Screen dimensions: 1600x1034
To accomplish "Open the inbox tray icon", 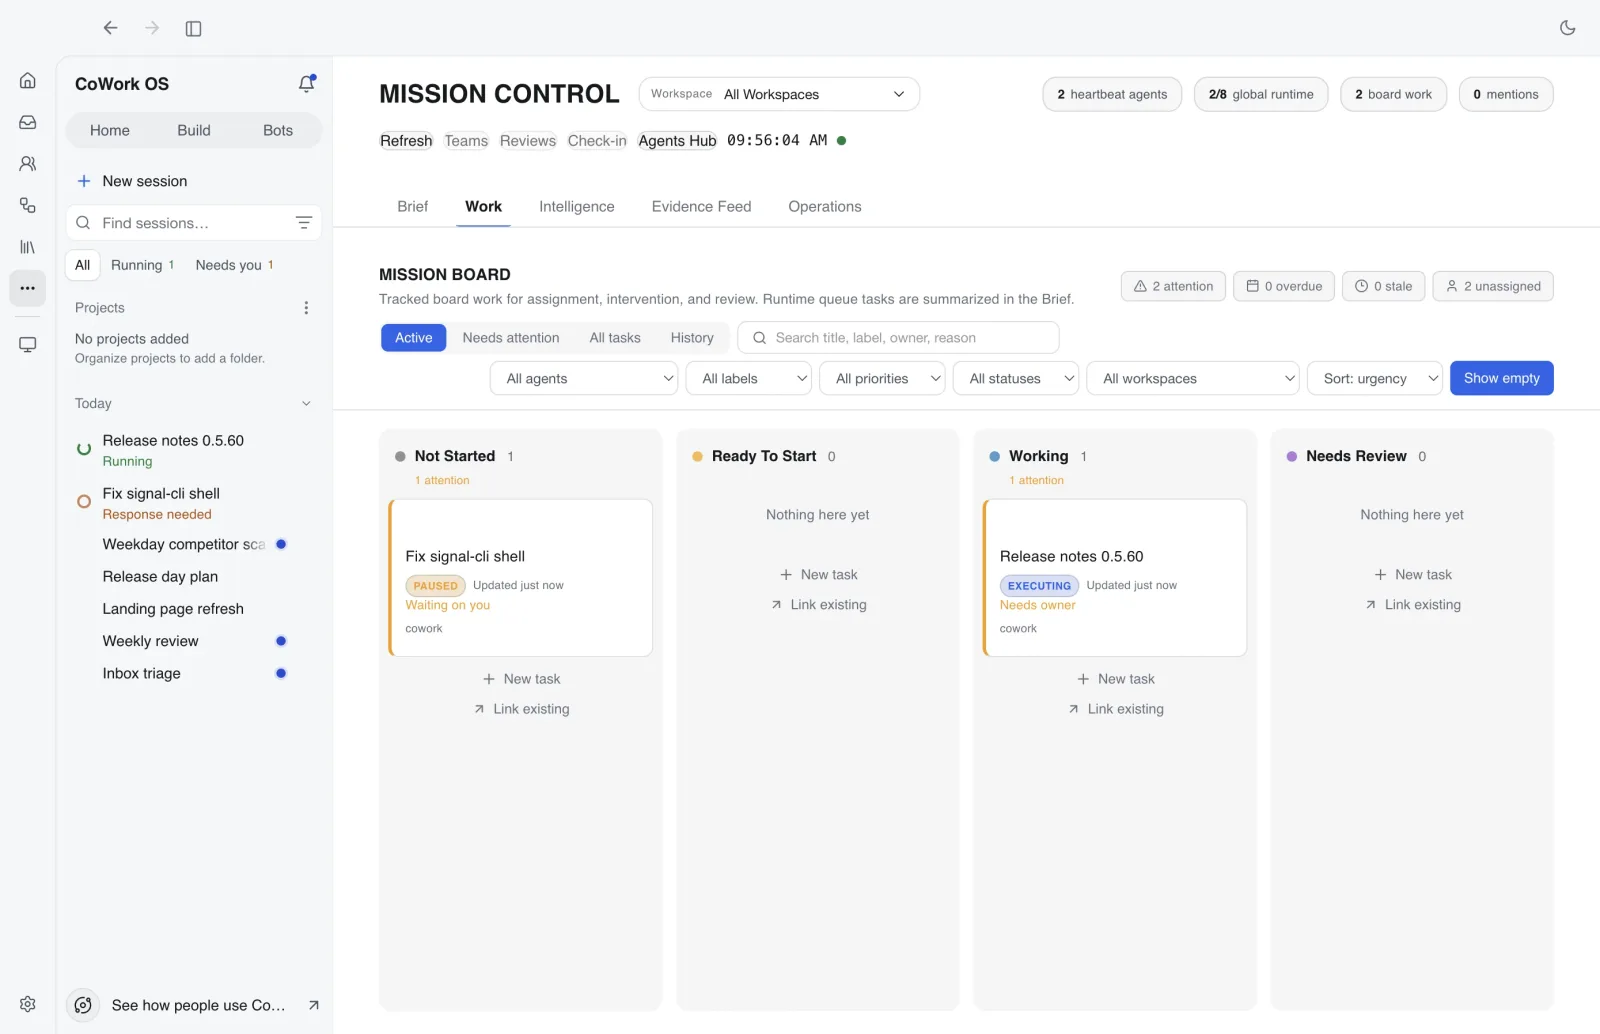I will [x=28, y=122].
